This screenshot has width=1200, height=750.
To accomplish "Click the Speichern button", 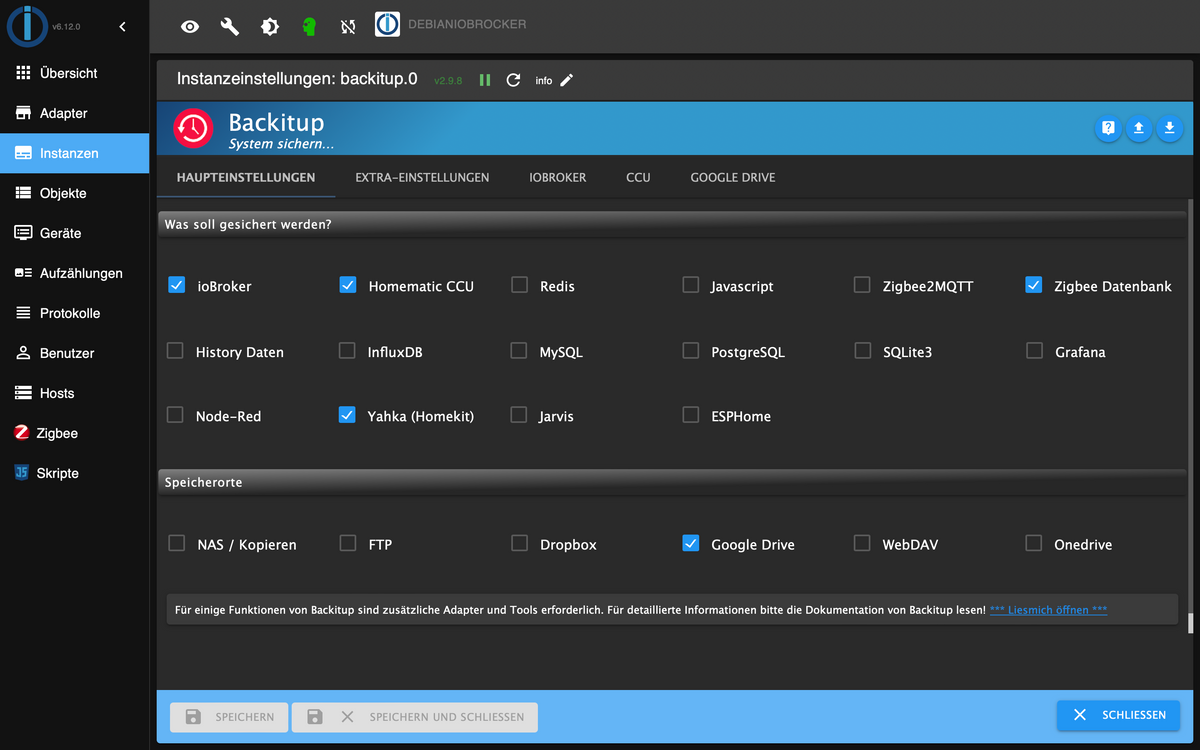I will tap(229, 717).
